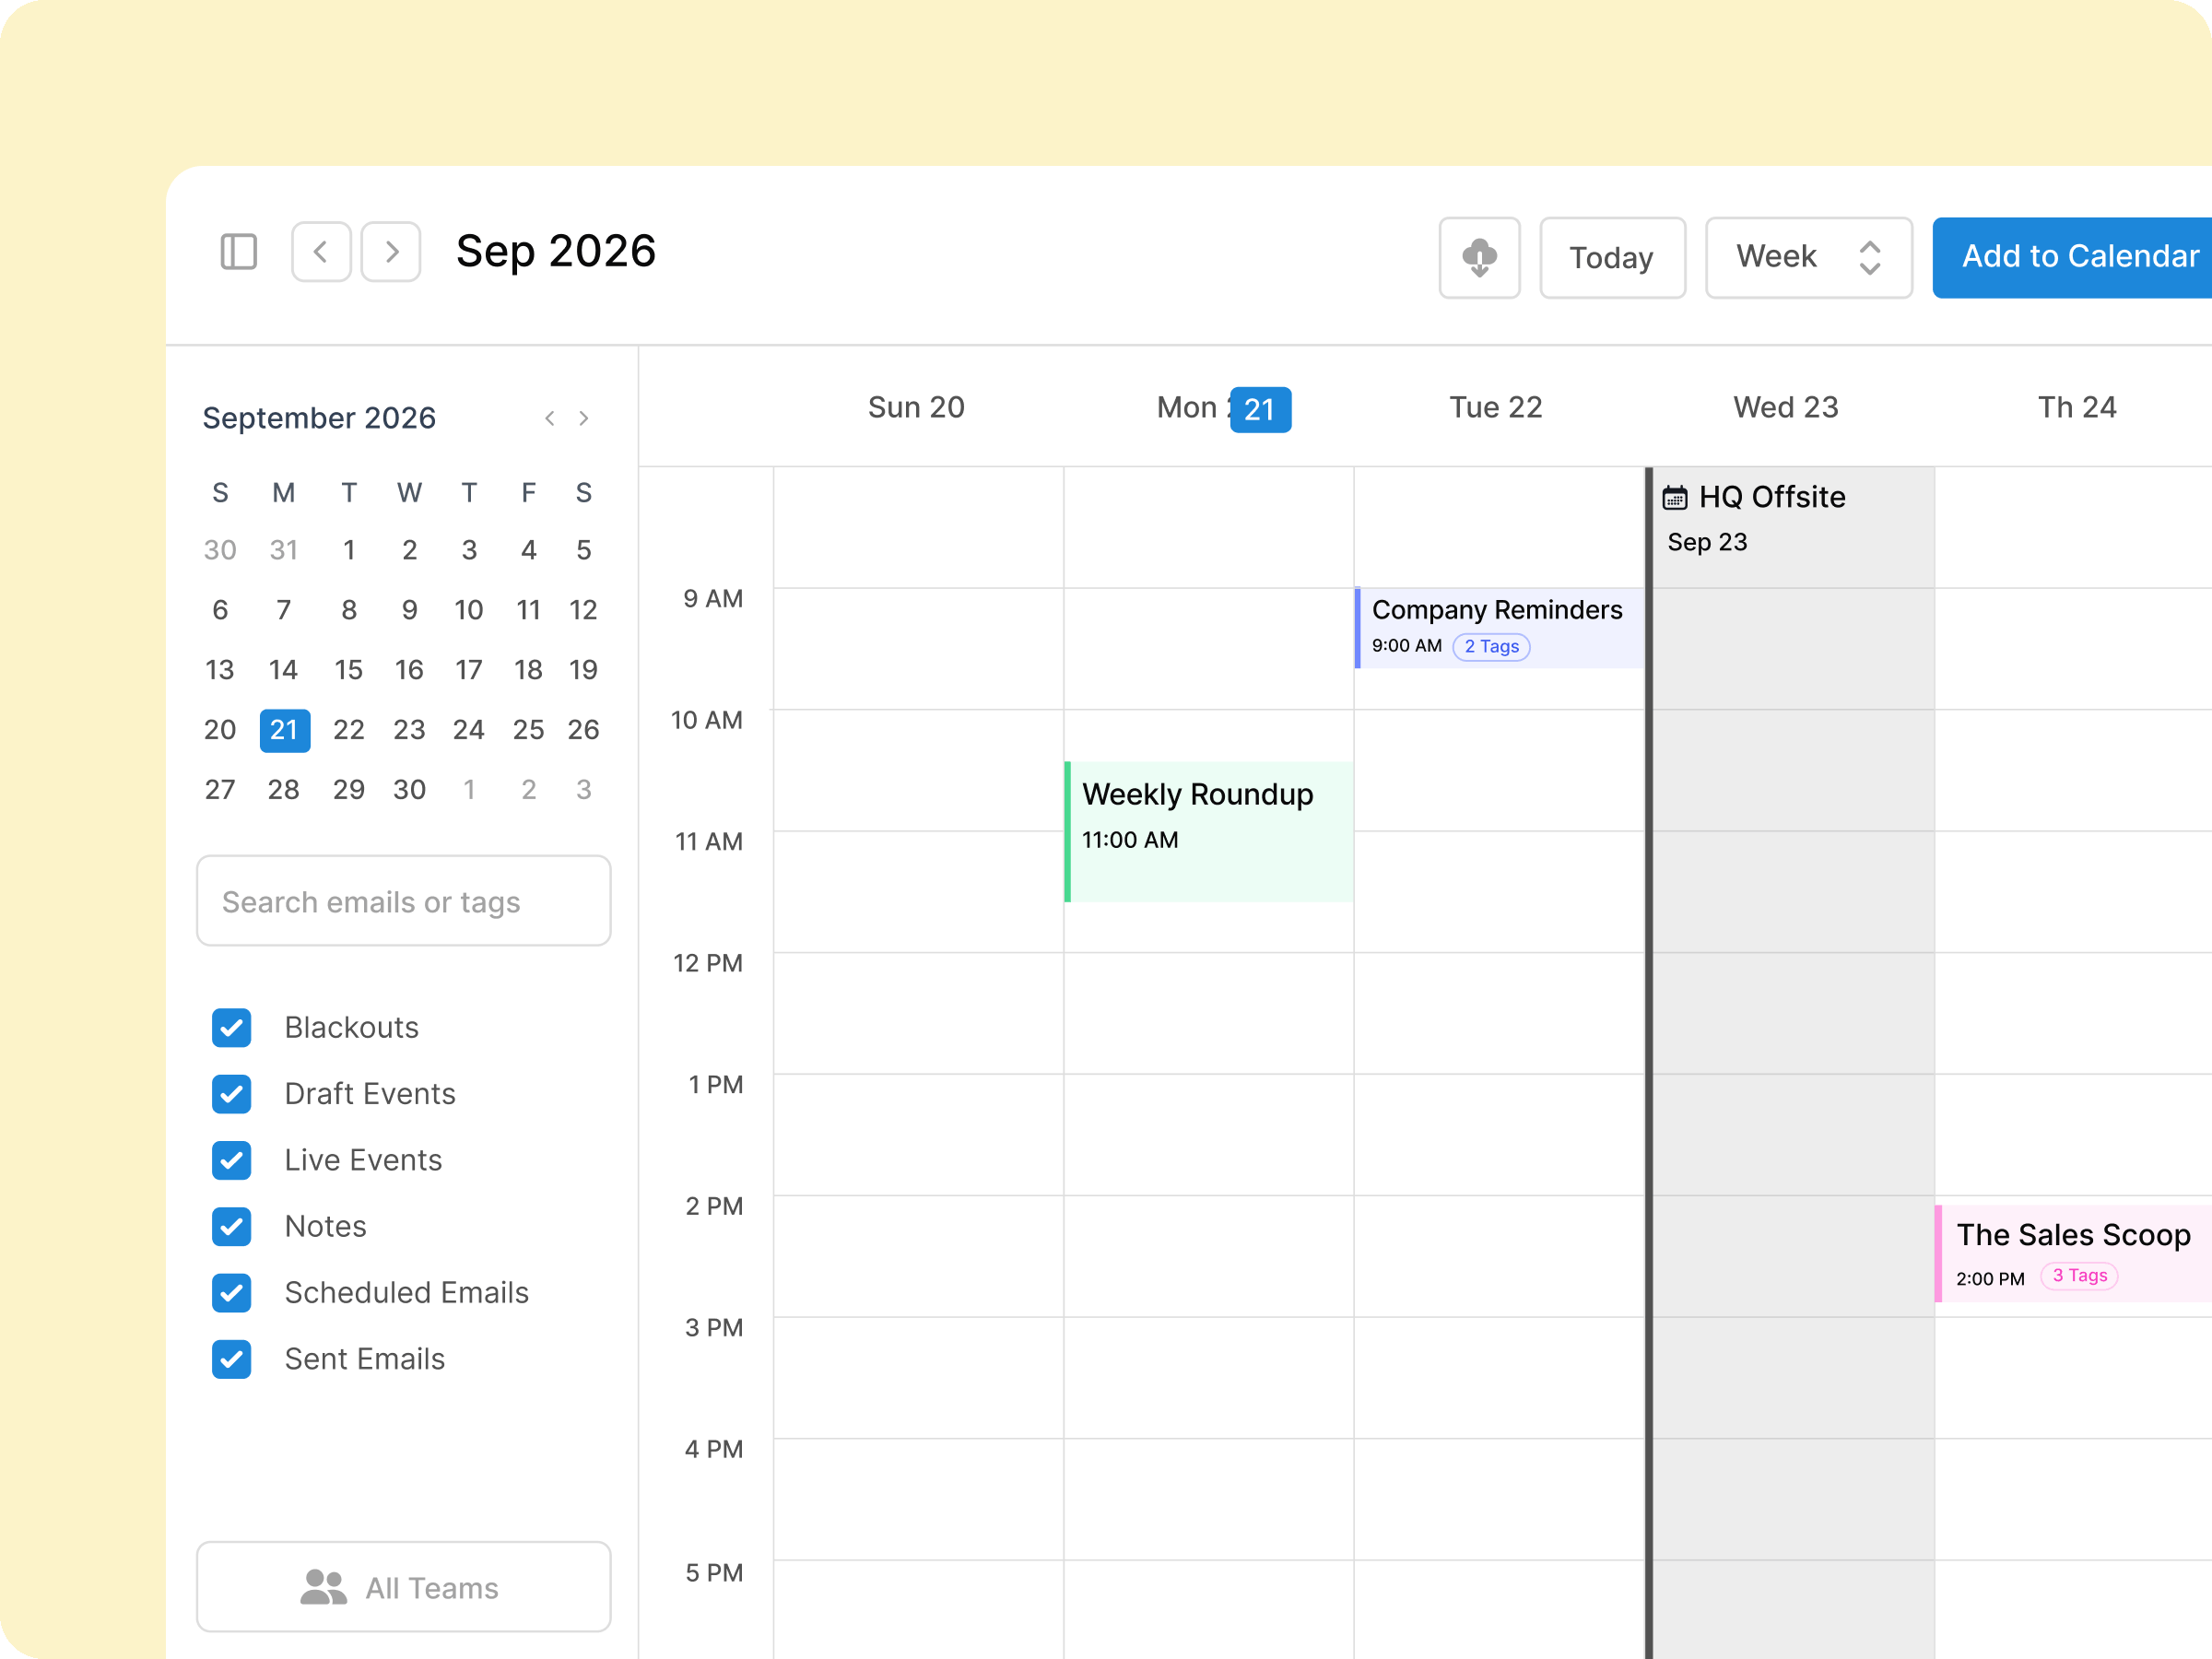Viewport: 2212px width, 1659px height.
Task: Disable the Draft Events filter
Action: pyautogui.click(x=231, y=1094)
